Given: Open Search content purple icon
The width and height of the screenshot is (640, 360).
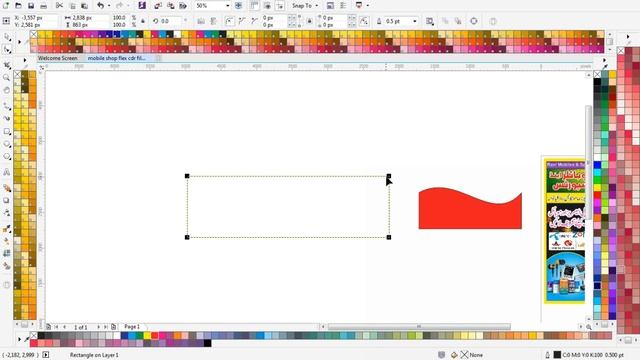Looking at the screenshot, I should tap(142, 6).
